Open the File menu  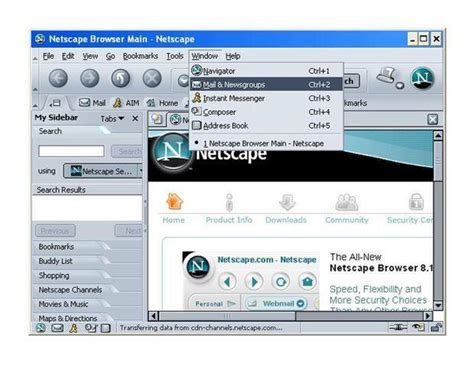pos(48,56)
